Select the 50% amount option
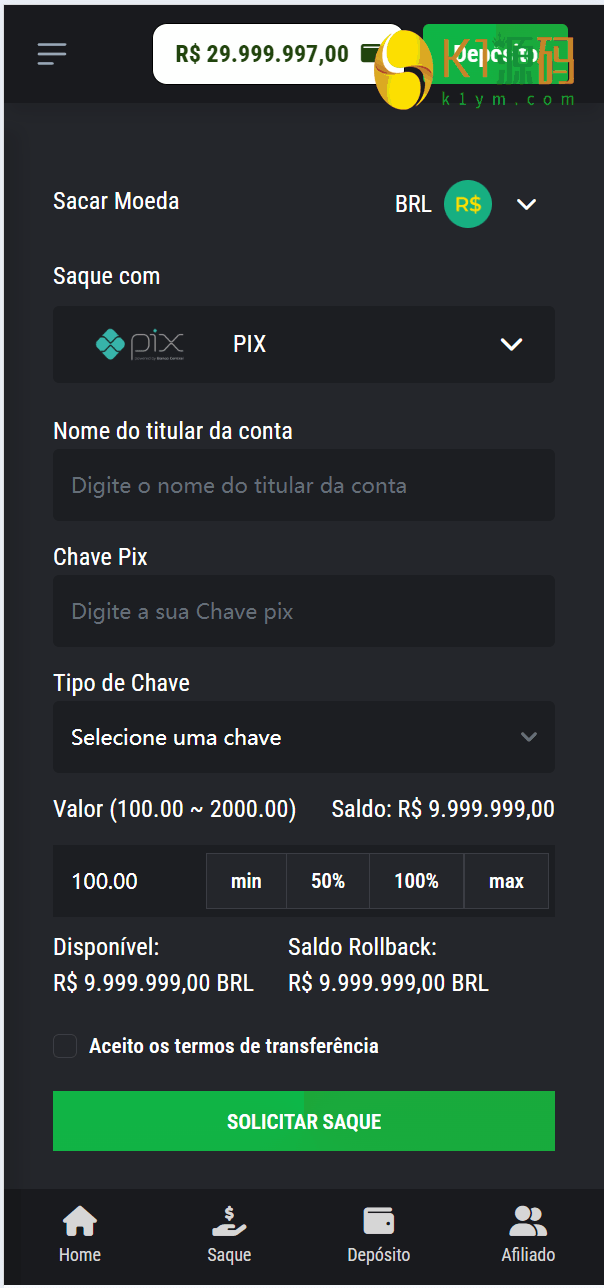604x1288 pixels. [328, 881]
